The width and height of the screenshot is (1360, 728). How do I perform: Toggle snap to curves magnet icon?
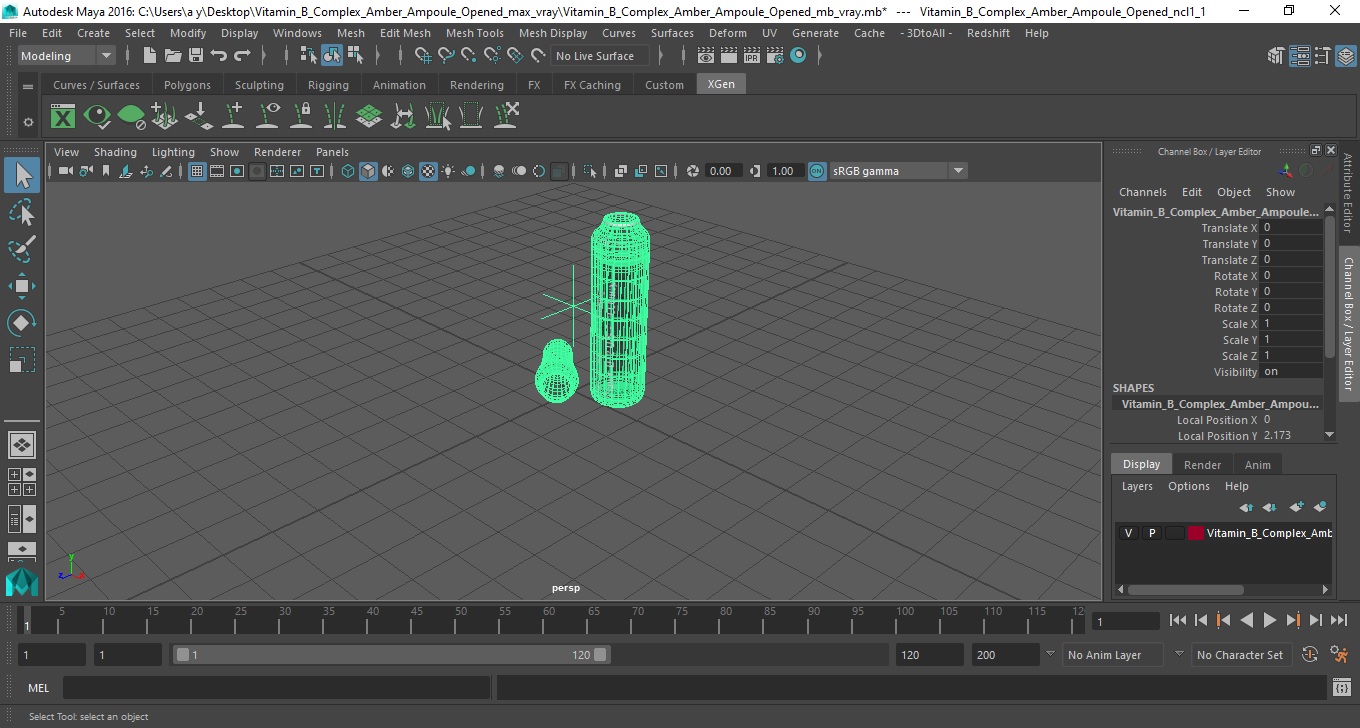pyautogui.click(x=447, y=56)
